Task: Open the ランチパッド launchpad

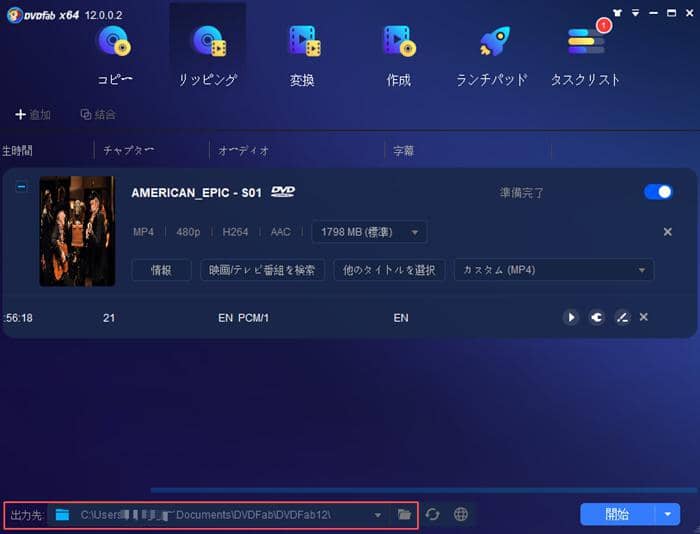Action: (492, 56)
